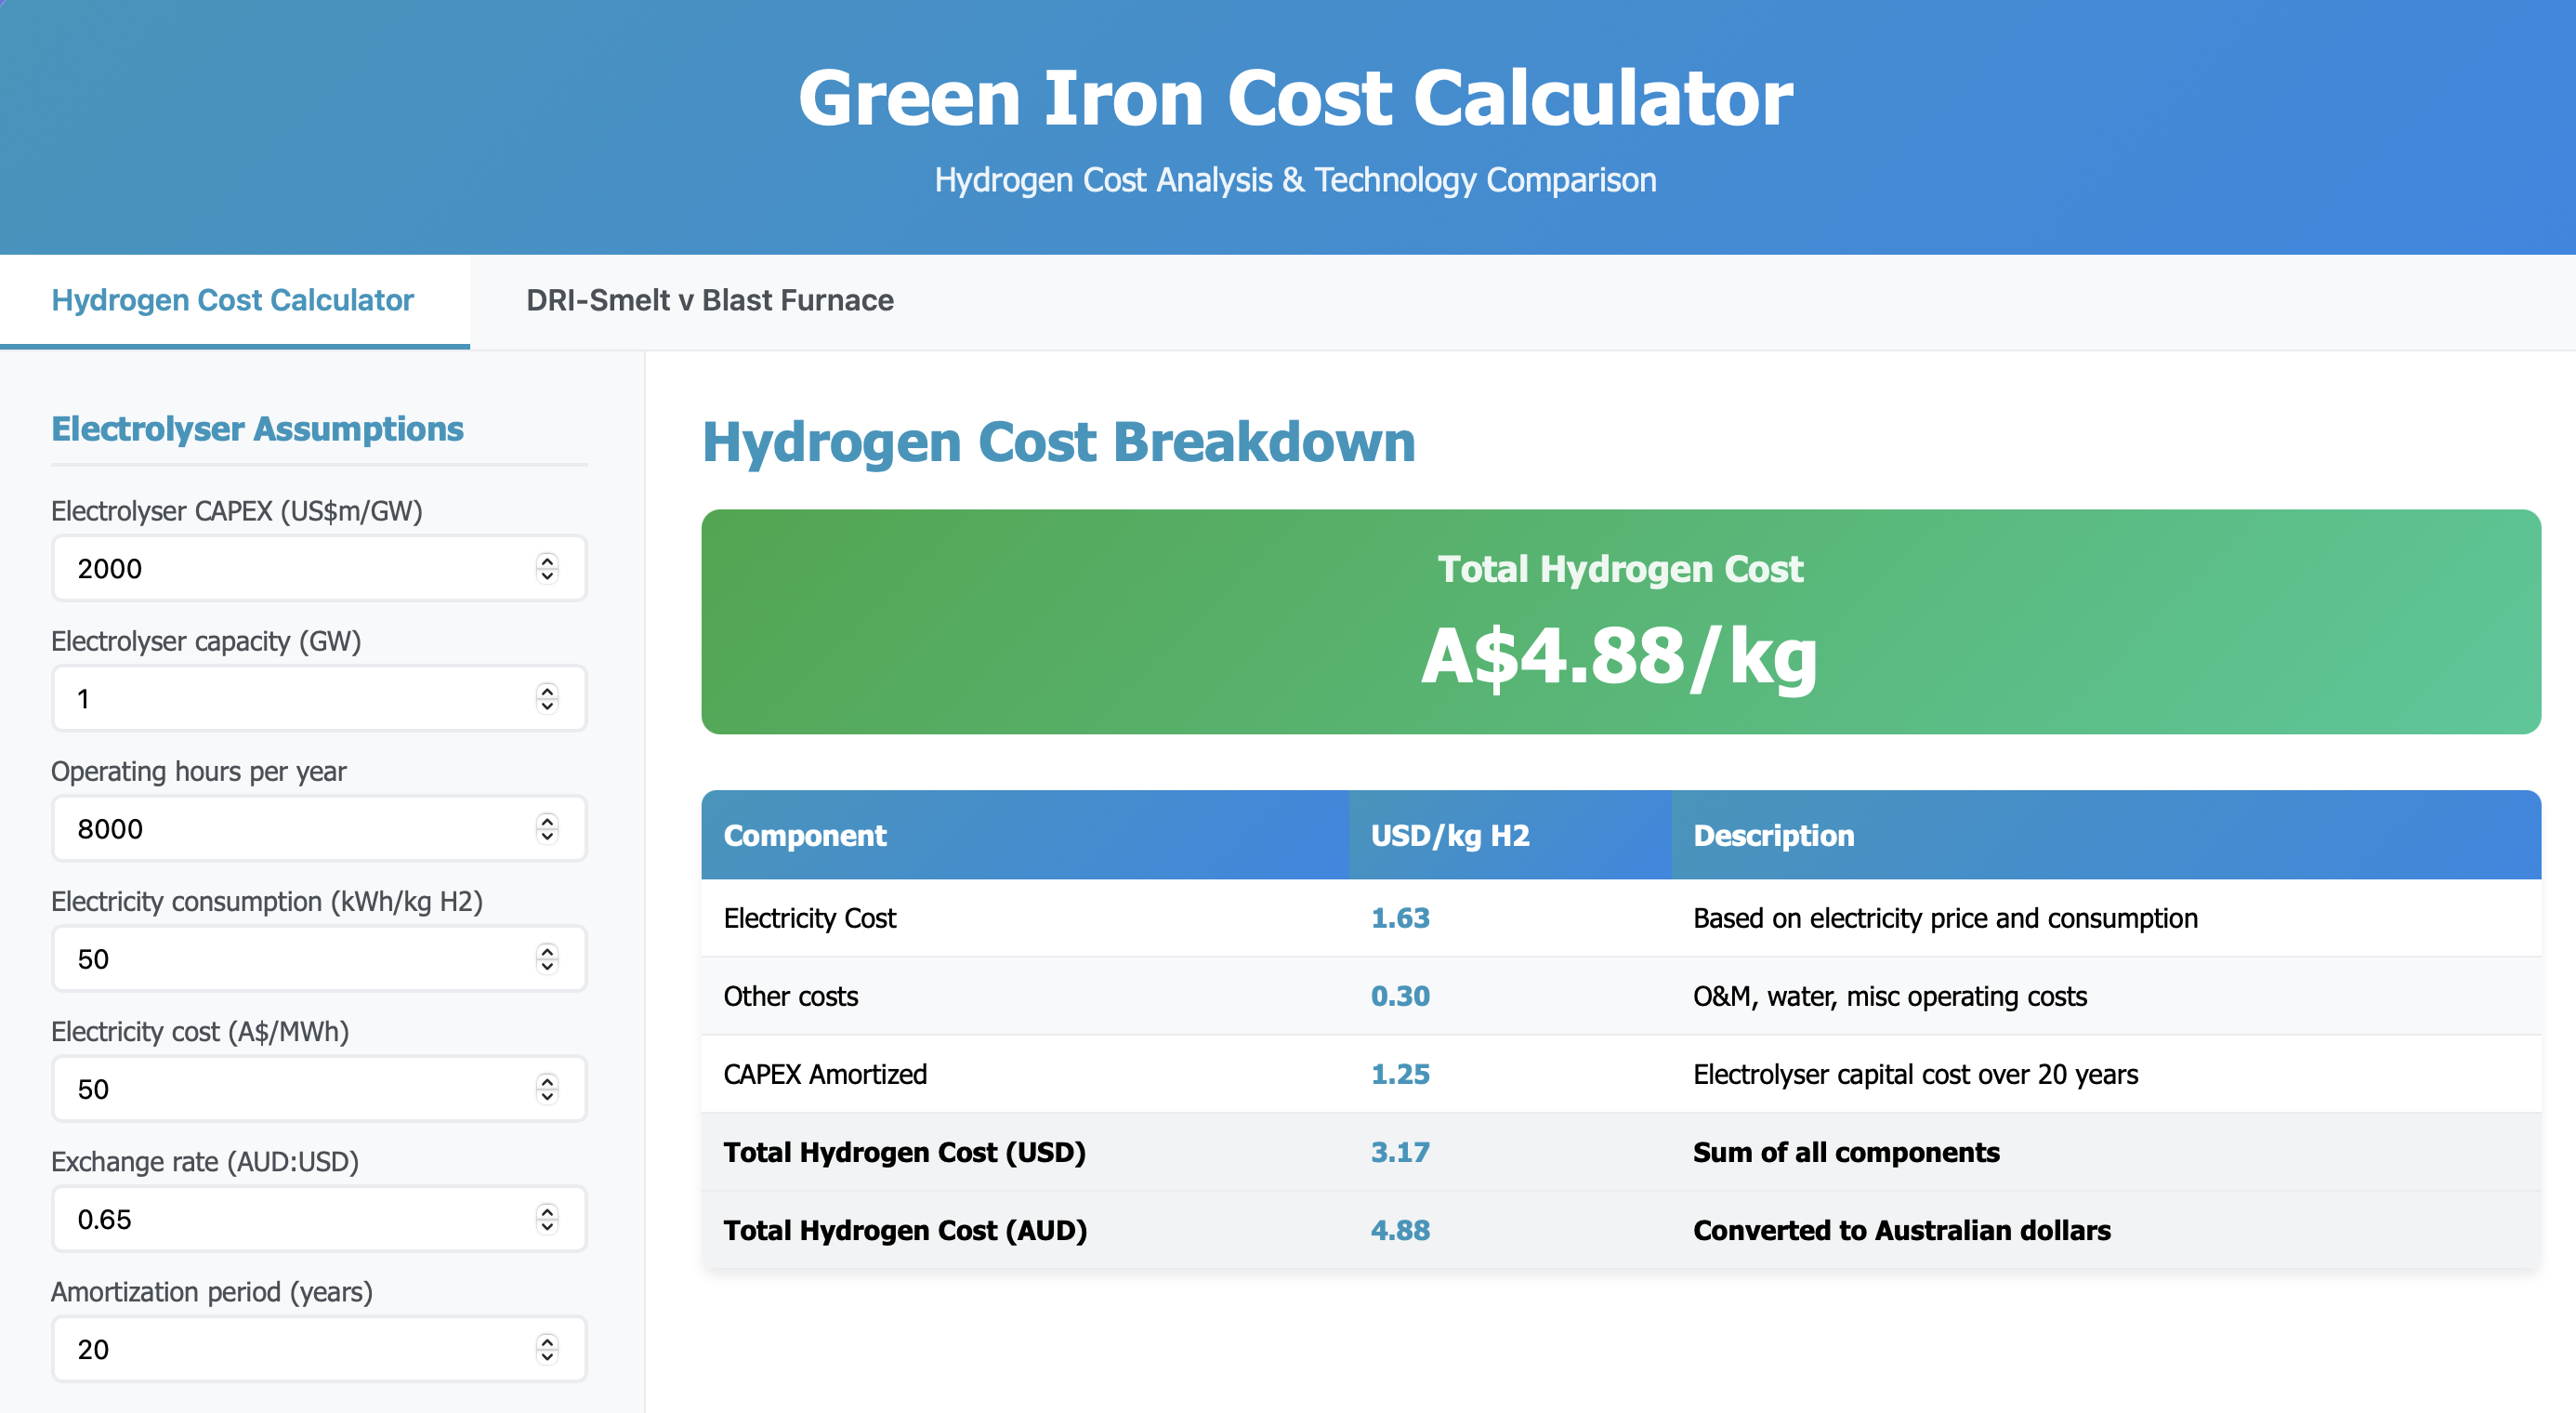This screenshot has height=1413, width=2576.
Task: Click the USD/kg H2 column header
Action: tap(1449, 835)
